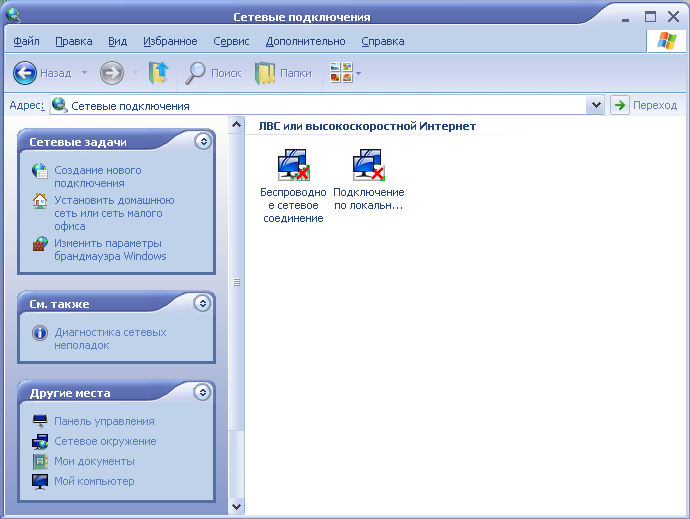Go up one folder level icon

point(158,73)
